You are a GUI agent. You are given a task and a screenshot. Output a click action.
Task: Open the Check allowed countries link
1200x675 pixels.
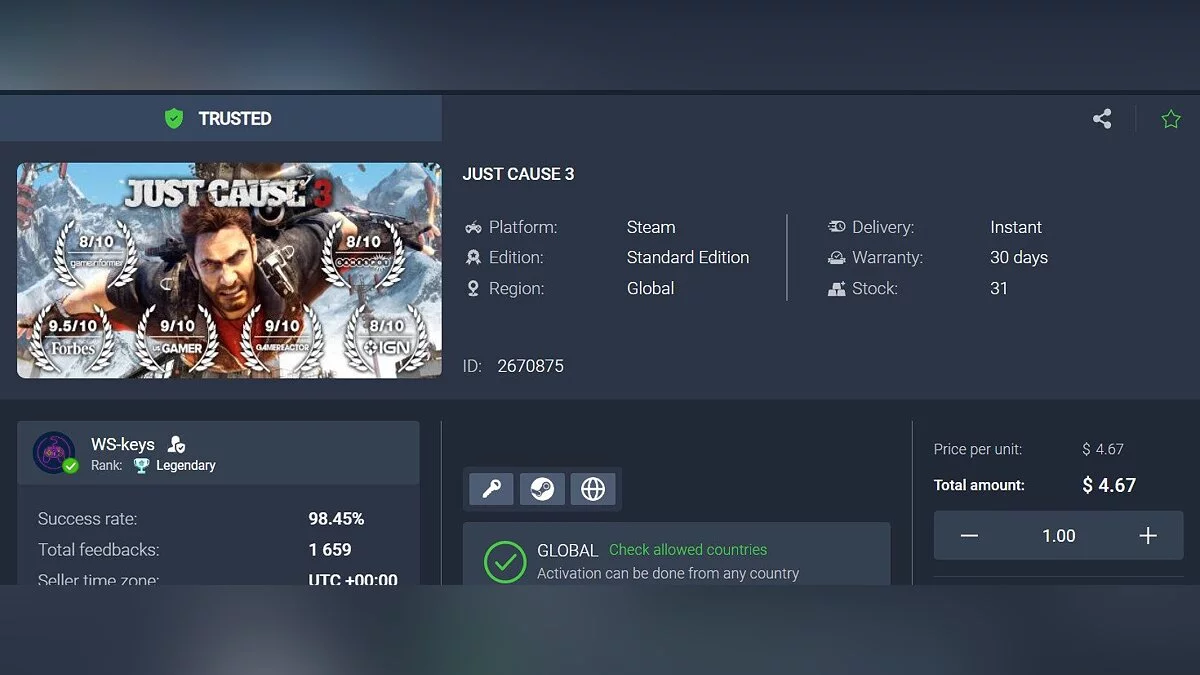tap(688, 550)
